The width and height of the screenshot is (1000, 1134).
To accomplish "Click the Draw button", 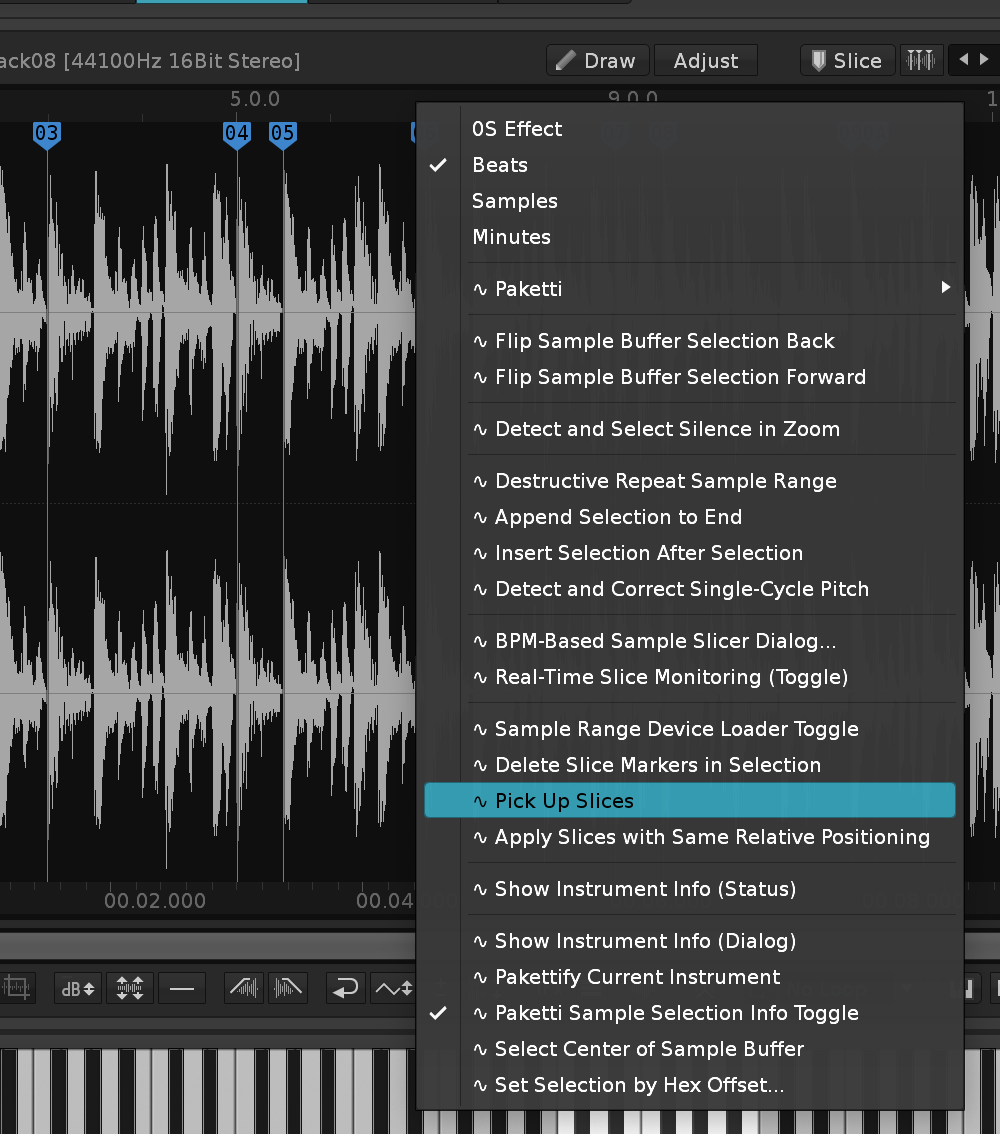I will [x=597, y=61].
